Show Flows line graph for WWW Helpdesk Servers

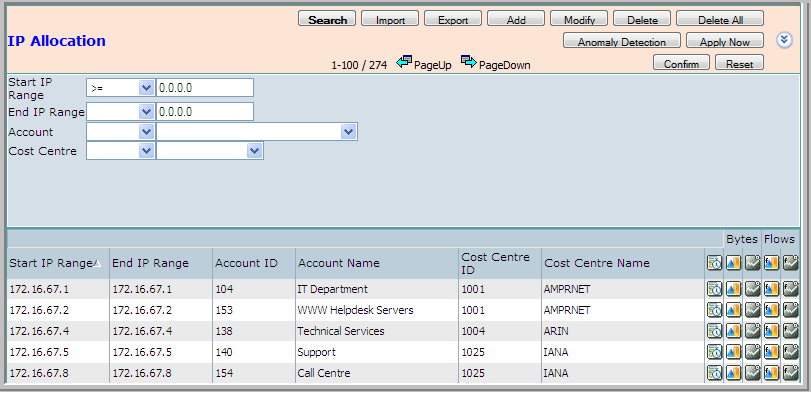point(790,310)
